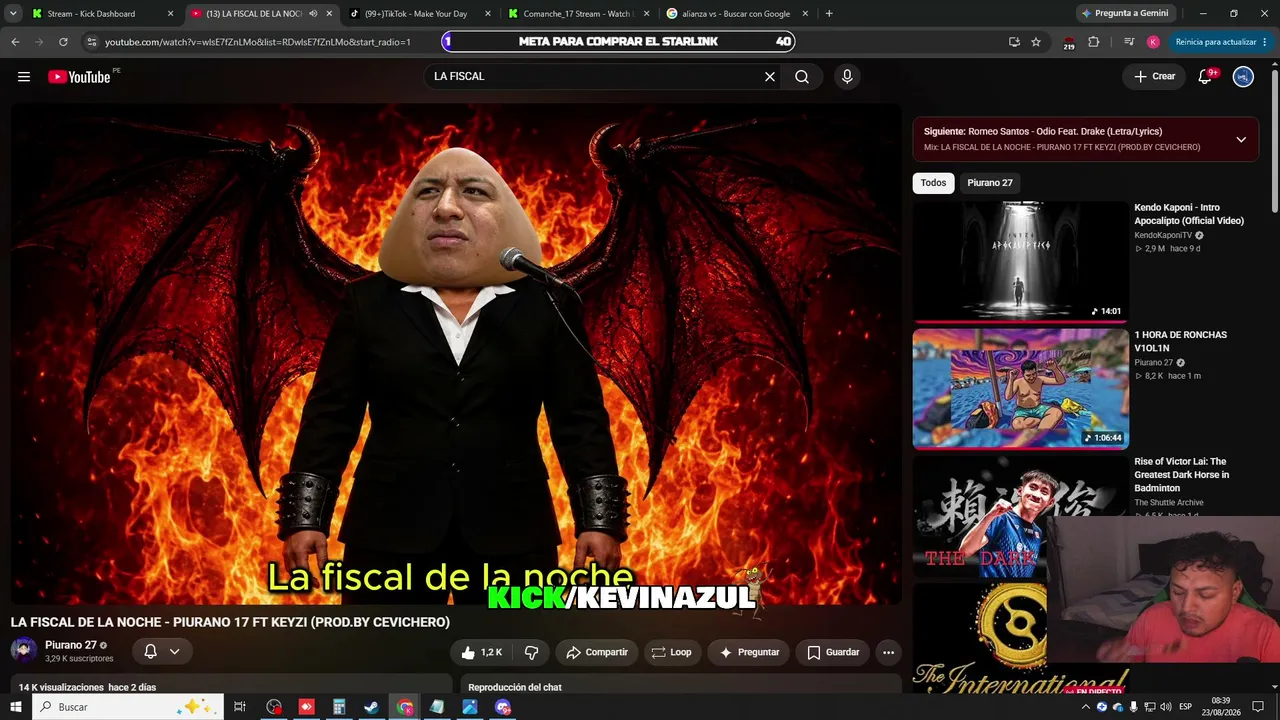
Task: Show hidden system tray icons chevron
Action: pos(1086,707)
